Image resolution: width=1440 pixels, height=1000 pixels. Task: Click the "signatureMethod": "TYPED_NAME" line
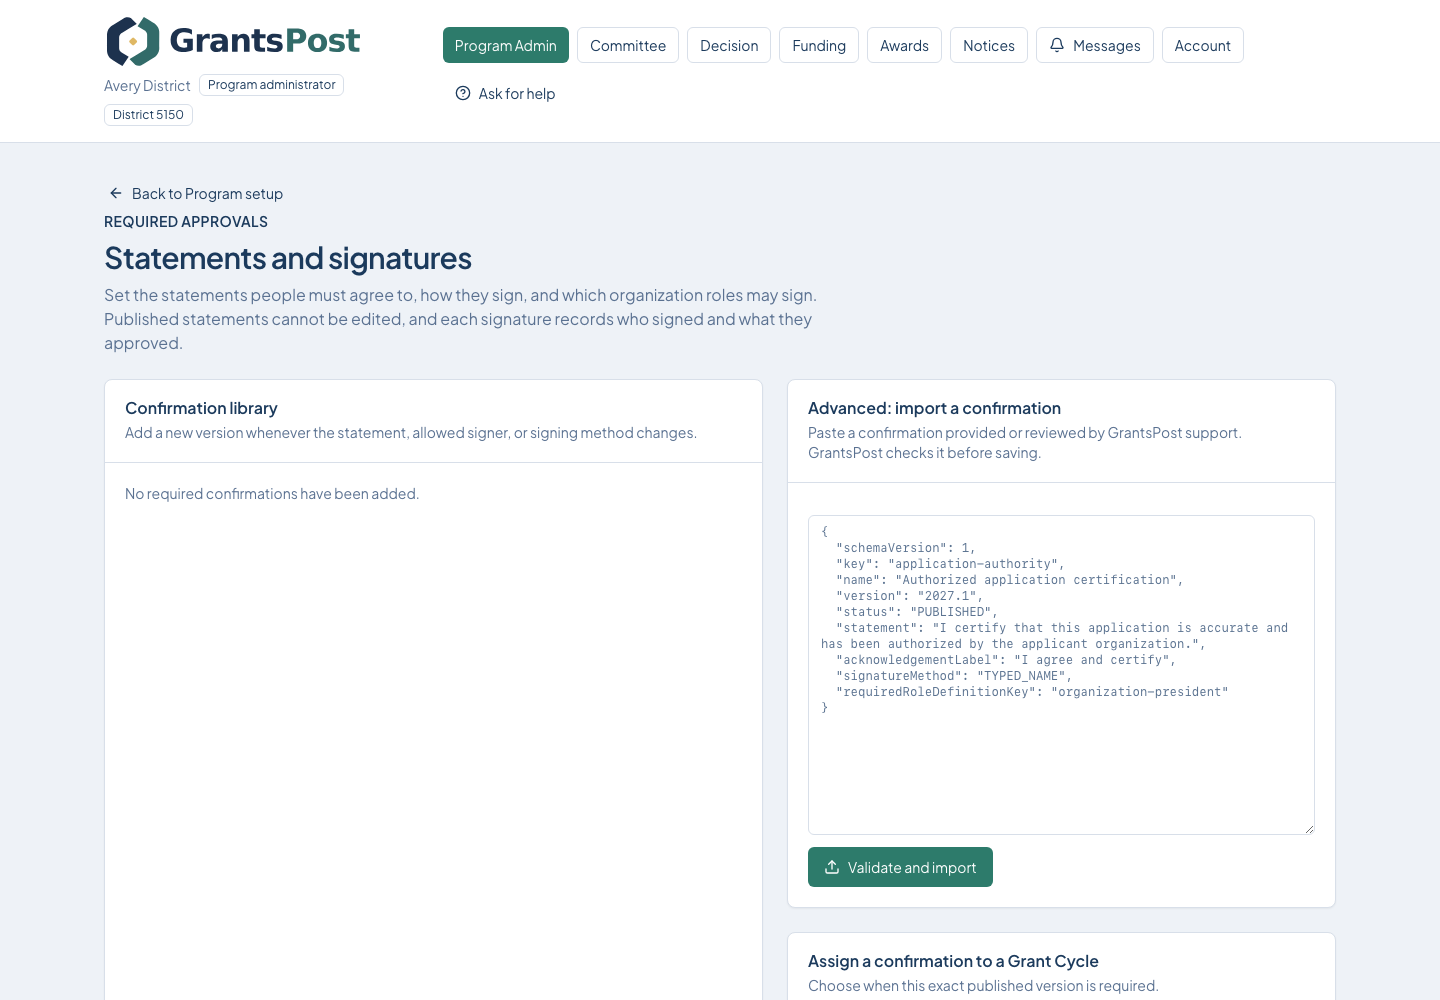click(954, 676)
